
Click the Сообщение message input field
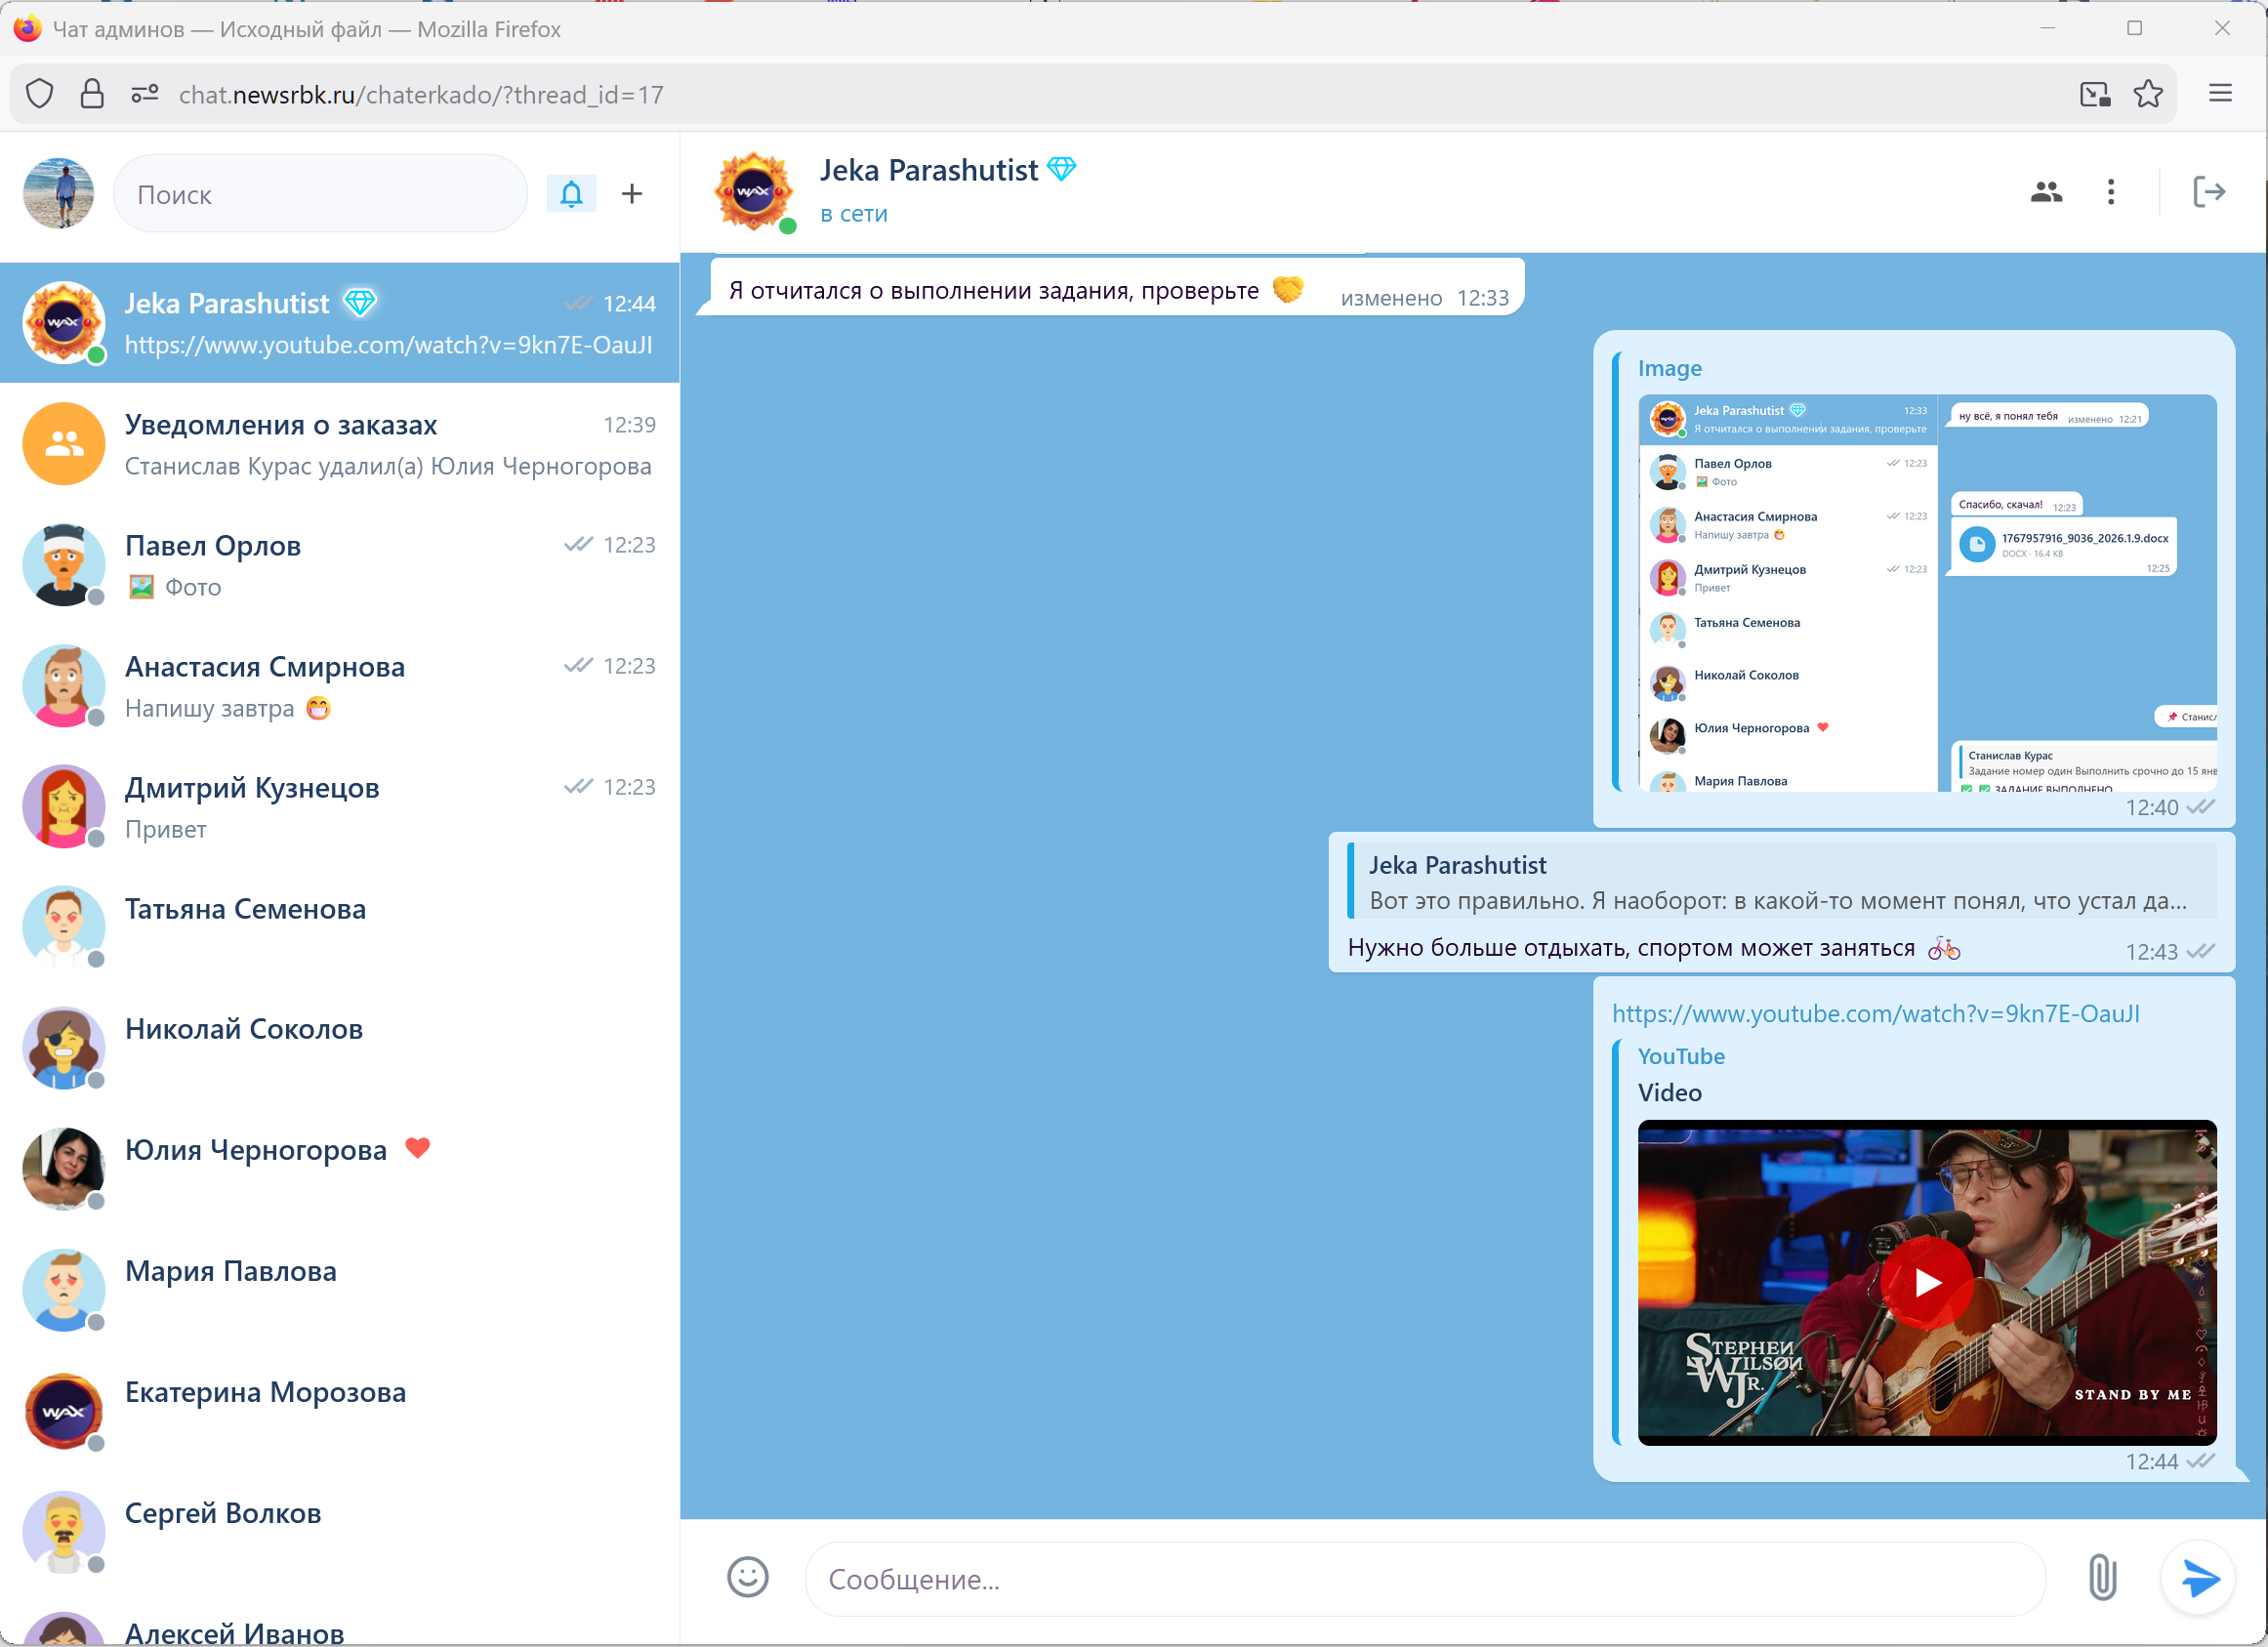tap(1400, 1578)
